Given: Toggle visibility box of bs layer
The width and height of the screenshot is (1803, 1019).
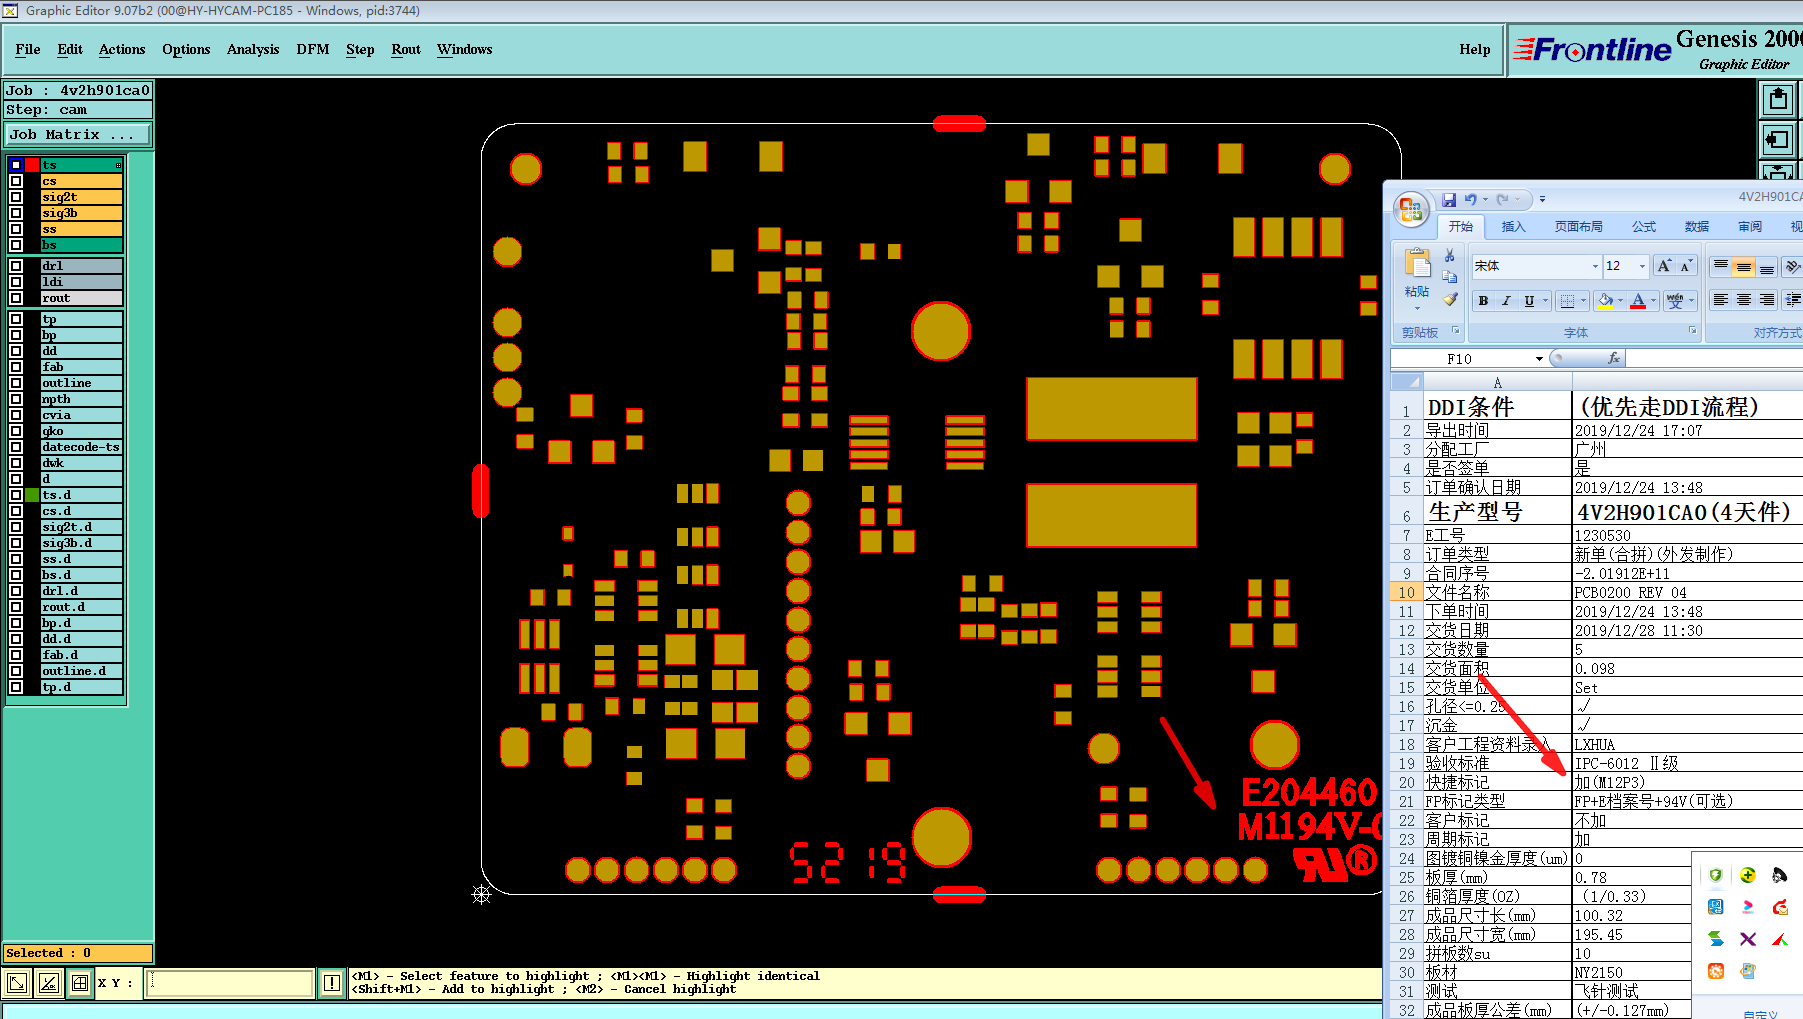Looking at the screenshot, I should pos(16,245).
